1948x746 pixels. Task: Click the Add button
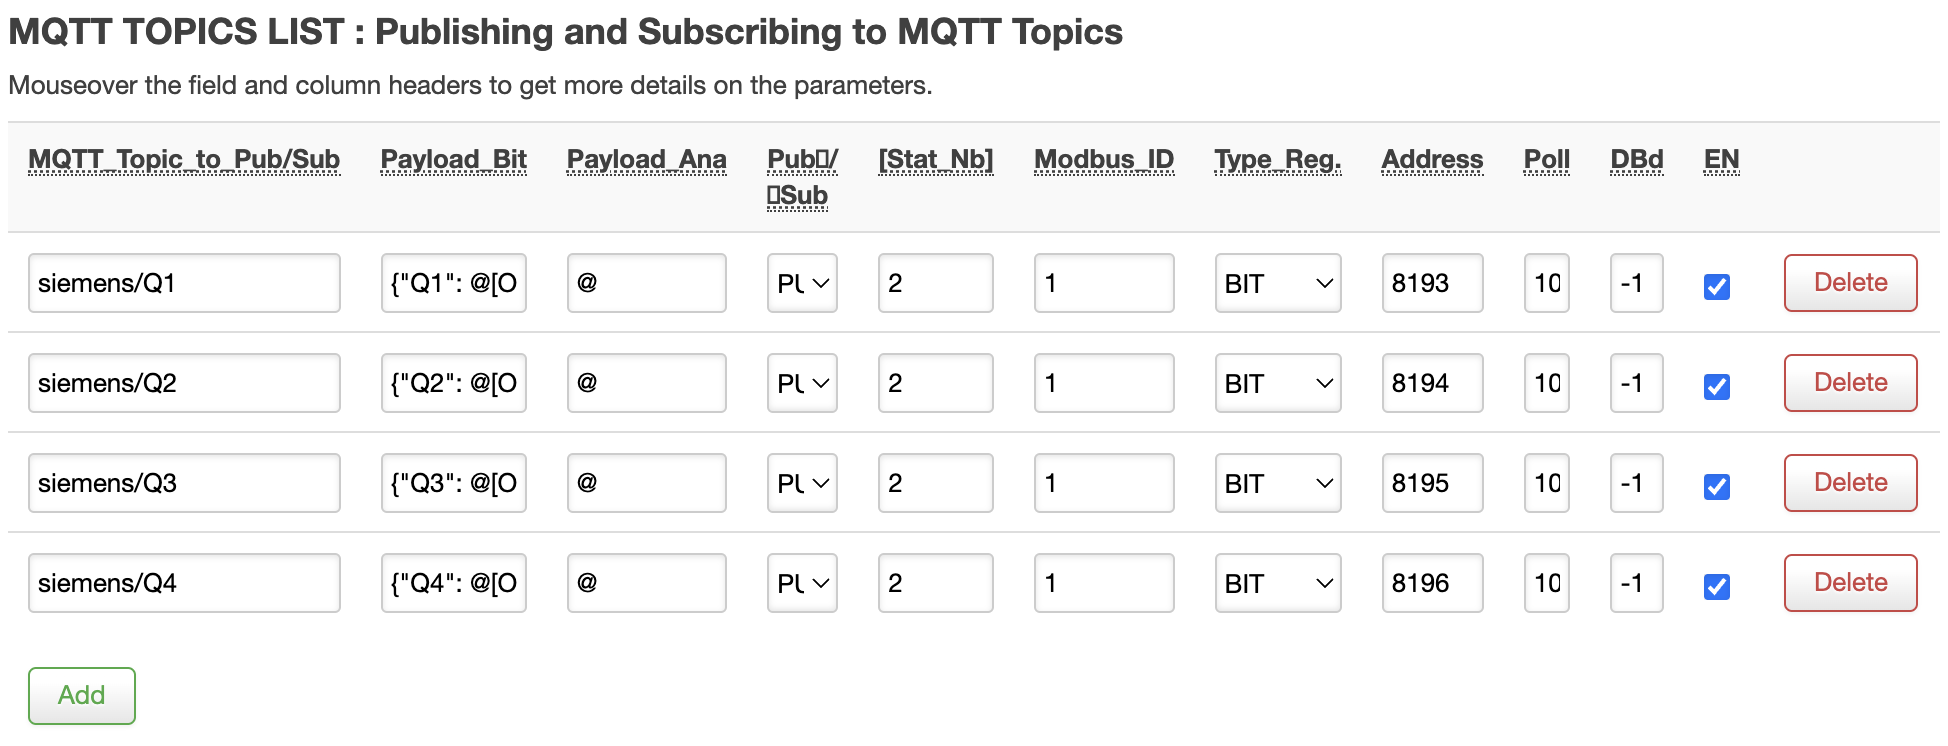(82, 695)
